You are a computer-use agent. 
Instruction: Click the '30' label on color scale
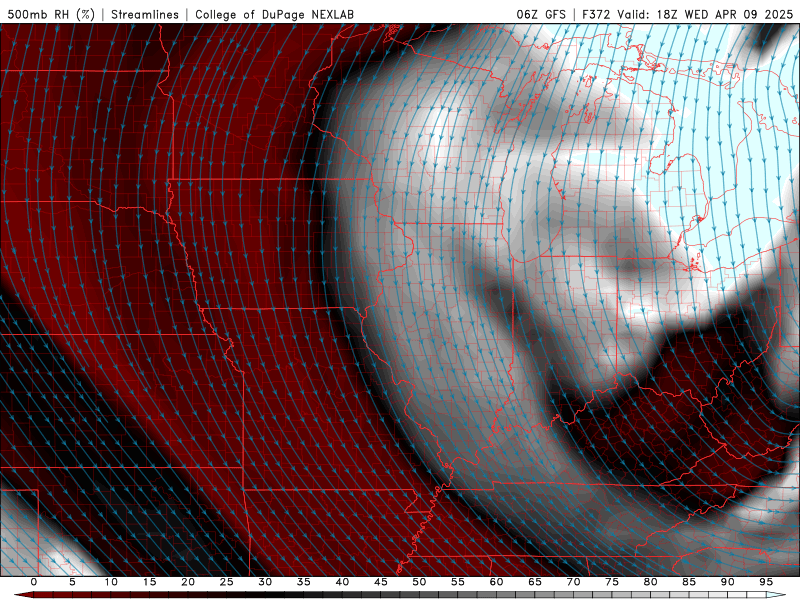point(265,582)
